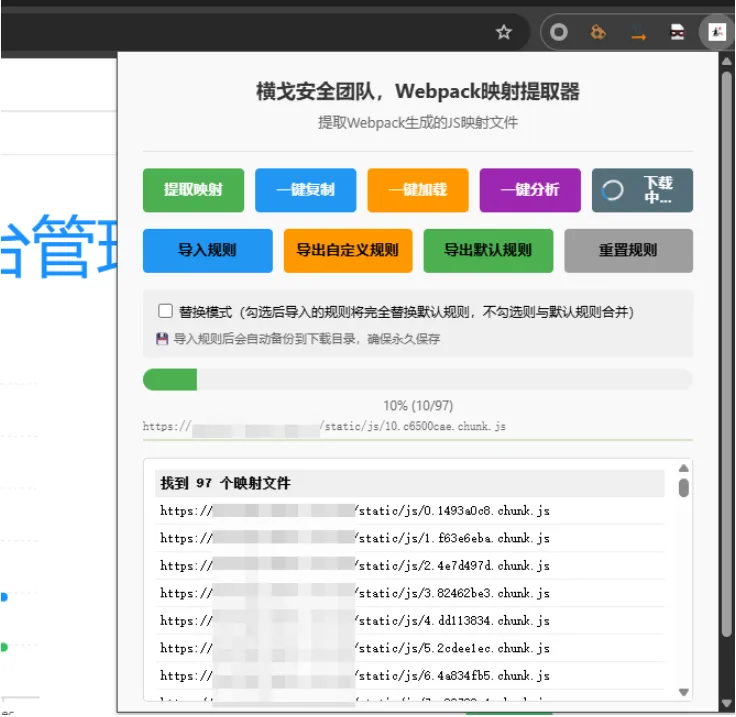
Task: Select the 6.4a834fb5.chunk.js entry
Action: pyautogui.click(x=410, y=676)
